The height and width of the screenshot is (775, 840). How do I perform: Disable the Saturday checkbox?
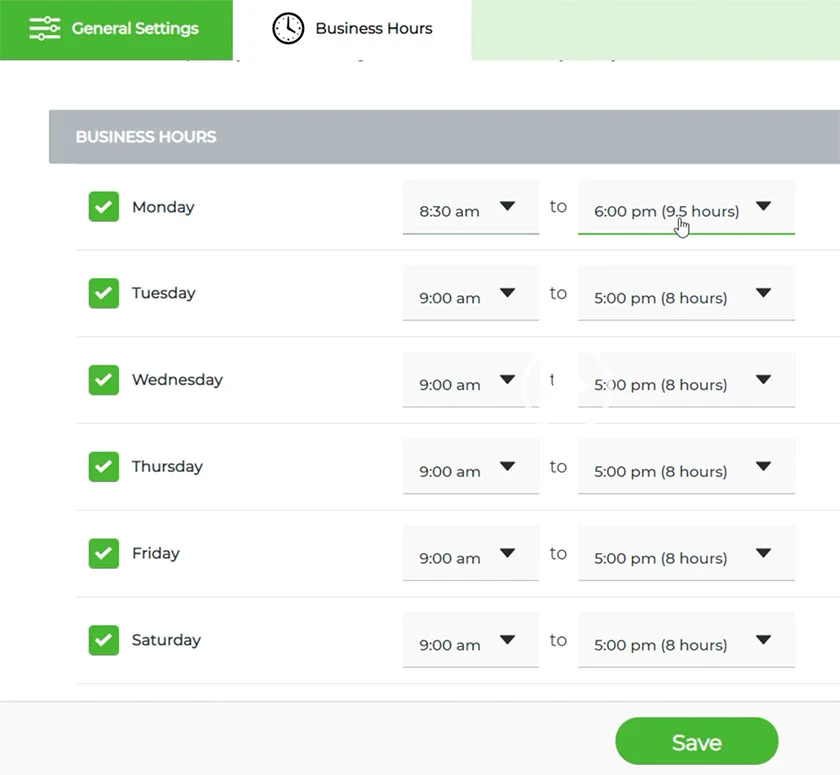coord(104,640)
